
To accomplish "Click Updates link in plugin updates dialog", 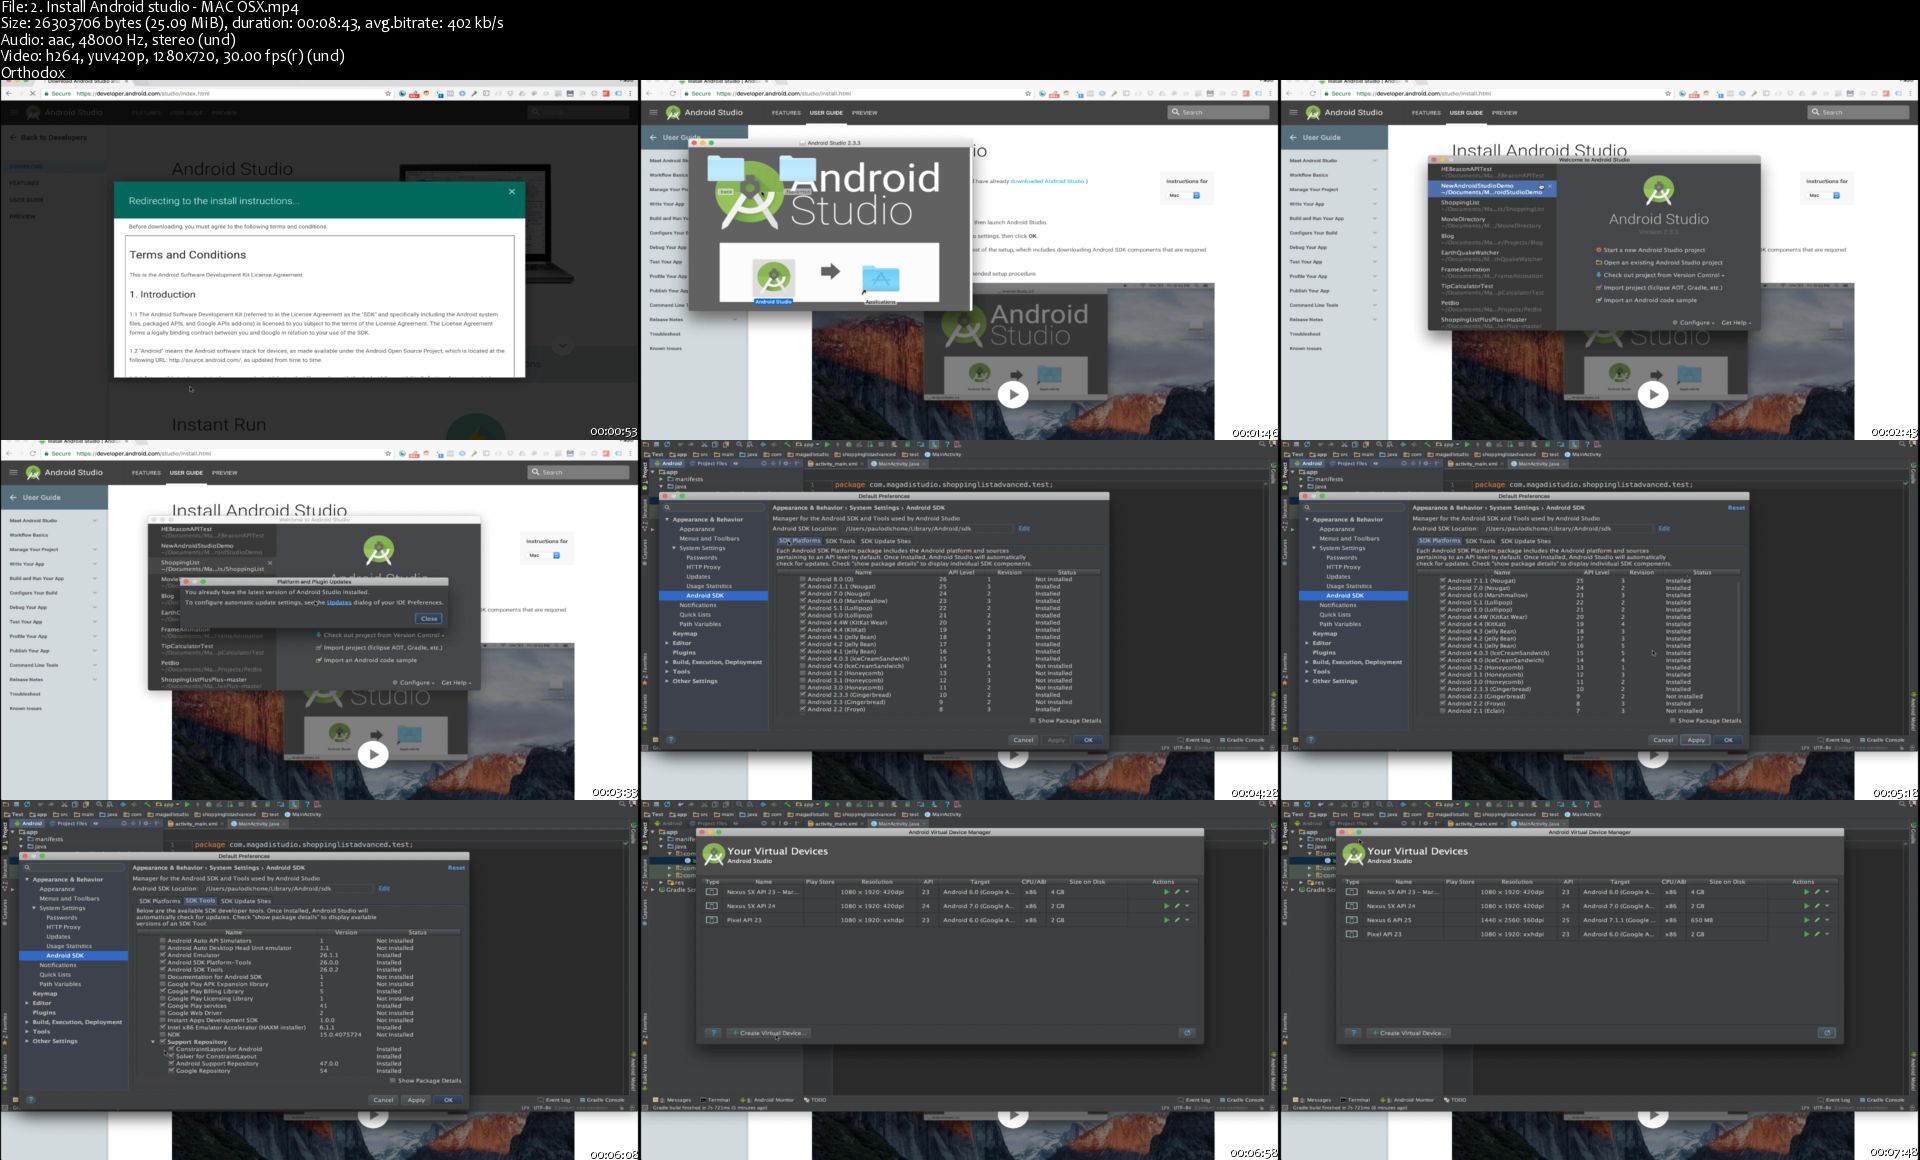I will (x=339, y=603).
